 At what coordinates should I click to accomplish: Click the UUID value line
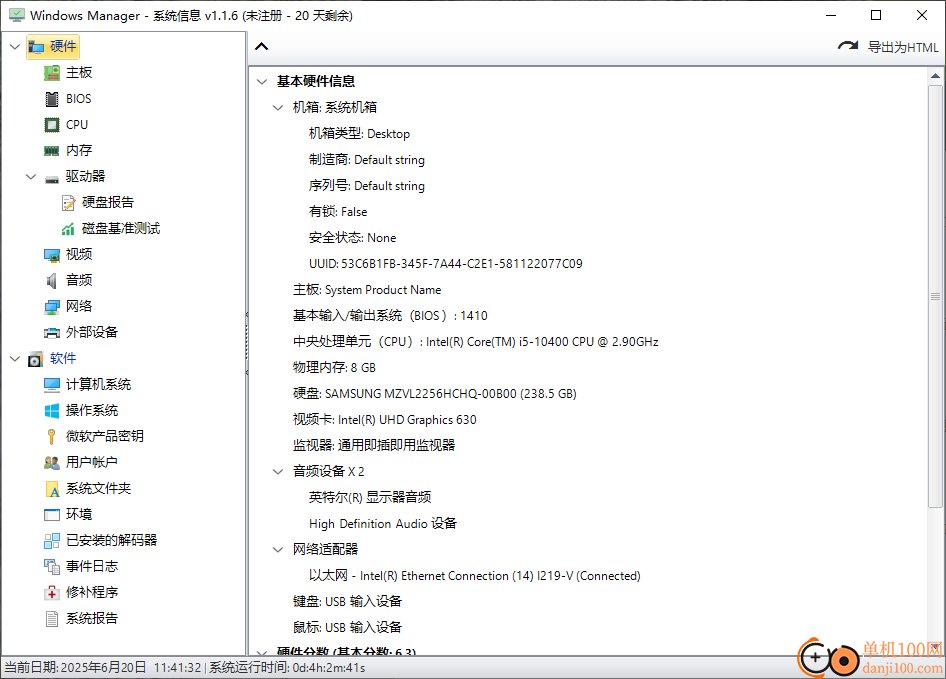click(x=445, y=264)
